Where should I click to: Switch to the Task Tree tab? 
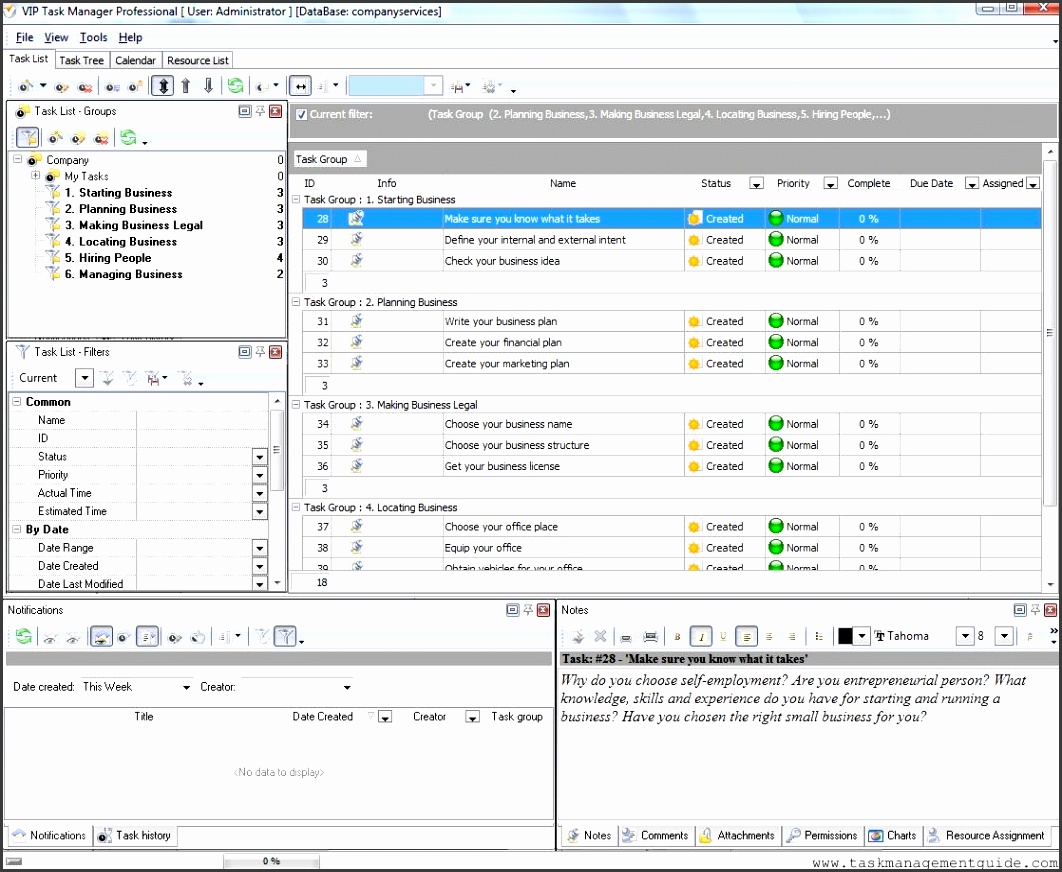81,60
